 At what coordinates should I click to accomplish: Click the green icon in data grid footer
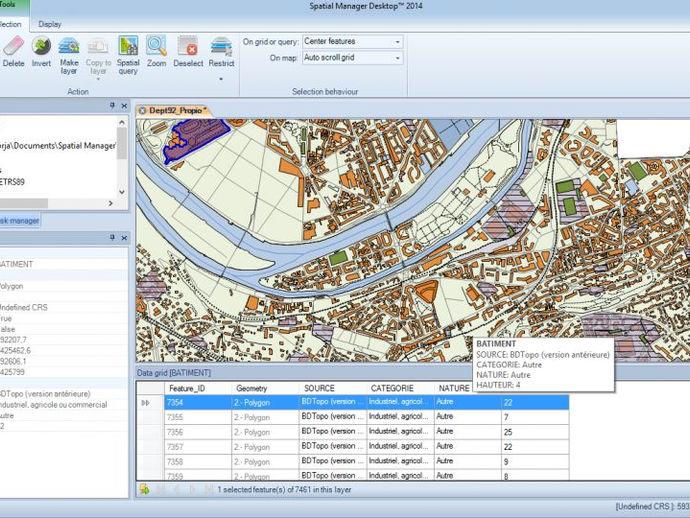(144, 489)
